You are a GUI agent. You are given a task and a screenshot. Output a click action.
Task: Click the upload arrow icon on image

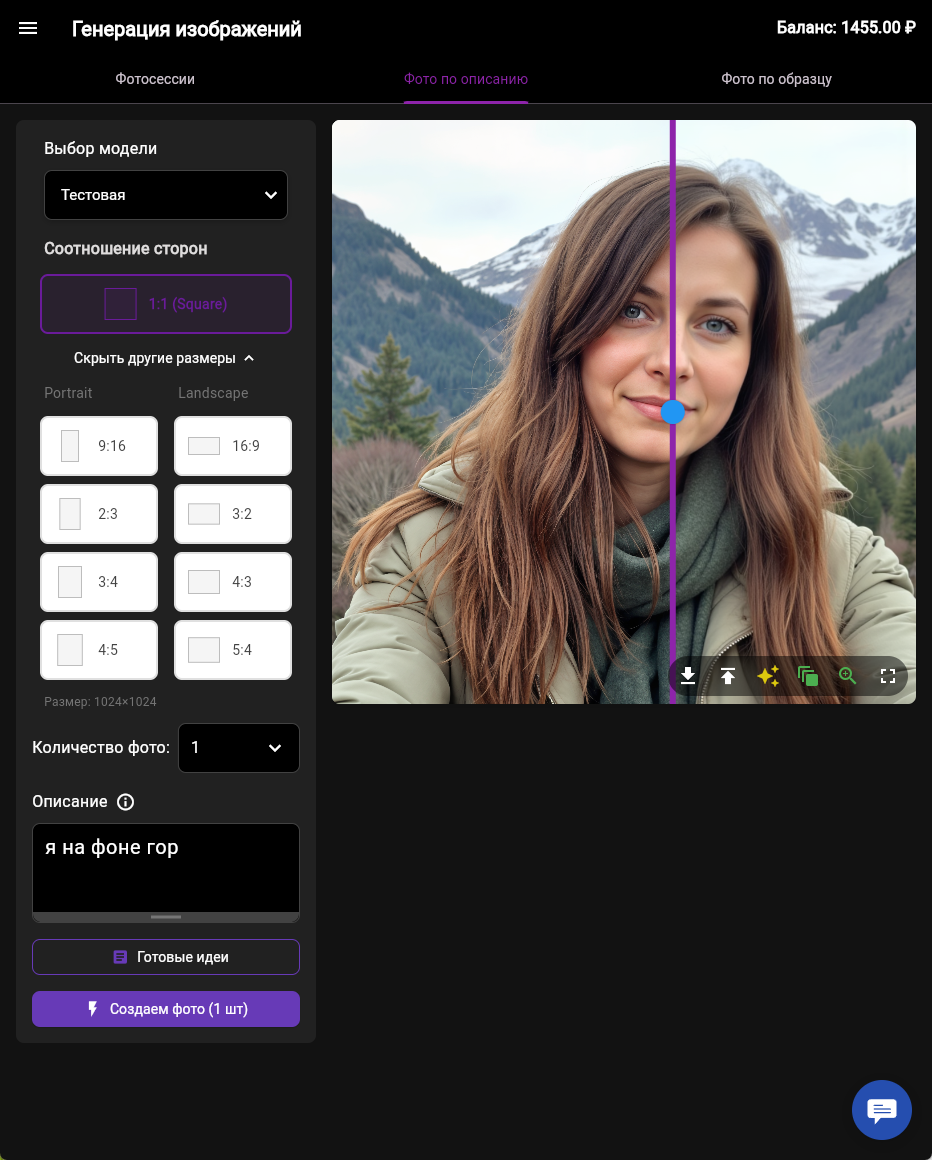coord(728,676)
